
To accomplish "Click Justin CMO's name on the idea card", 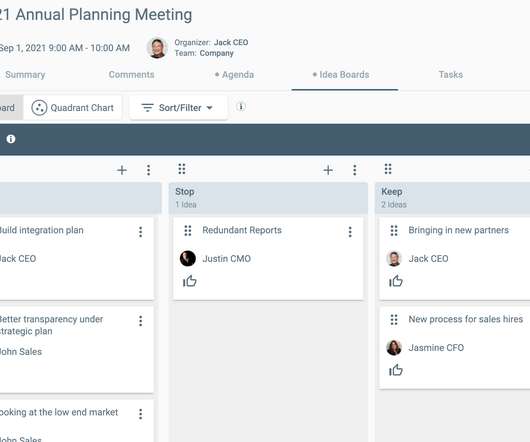I will click(226, 259).
